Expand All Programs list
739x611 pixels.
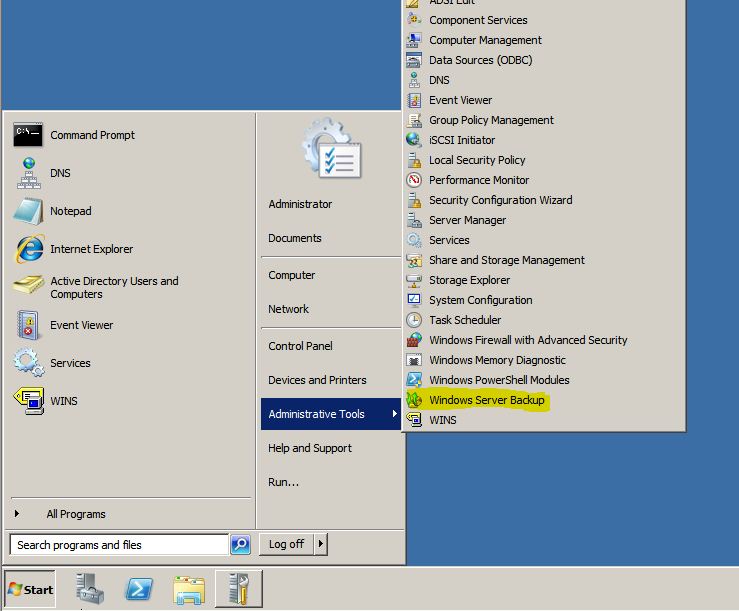click(x=75, y=514)
